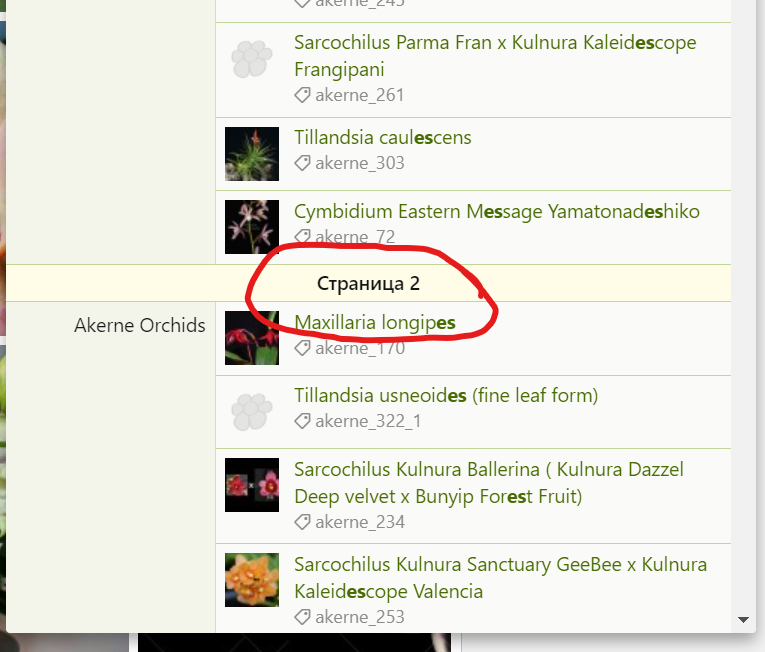
Task: Click placeholder flower icon for Tillandsia usneoides
Action: 252,412
